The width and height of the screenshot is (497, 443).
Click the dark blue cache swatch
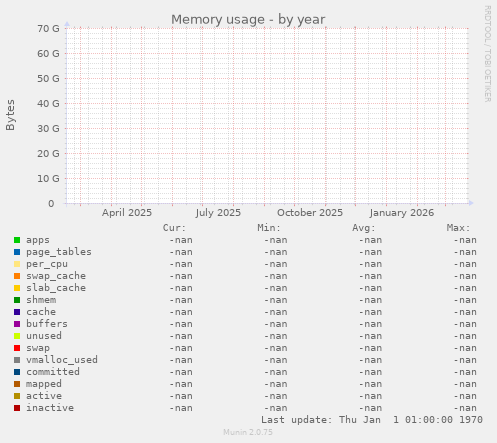(17, 312)
